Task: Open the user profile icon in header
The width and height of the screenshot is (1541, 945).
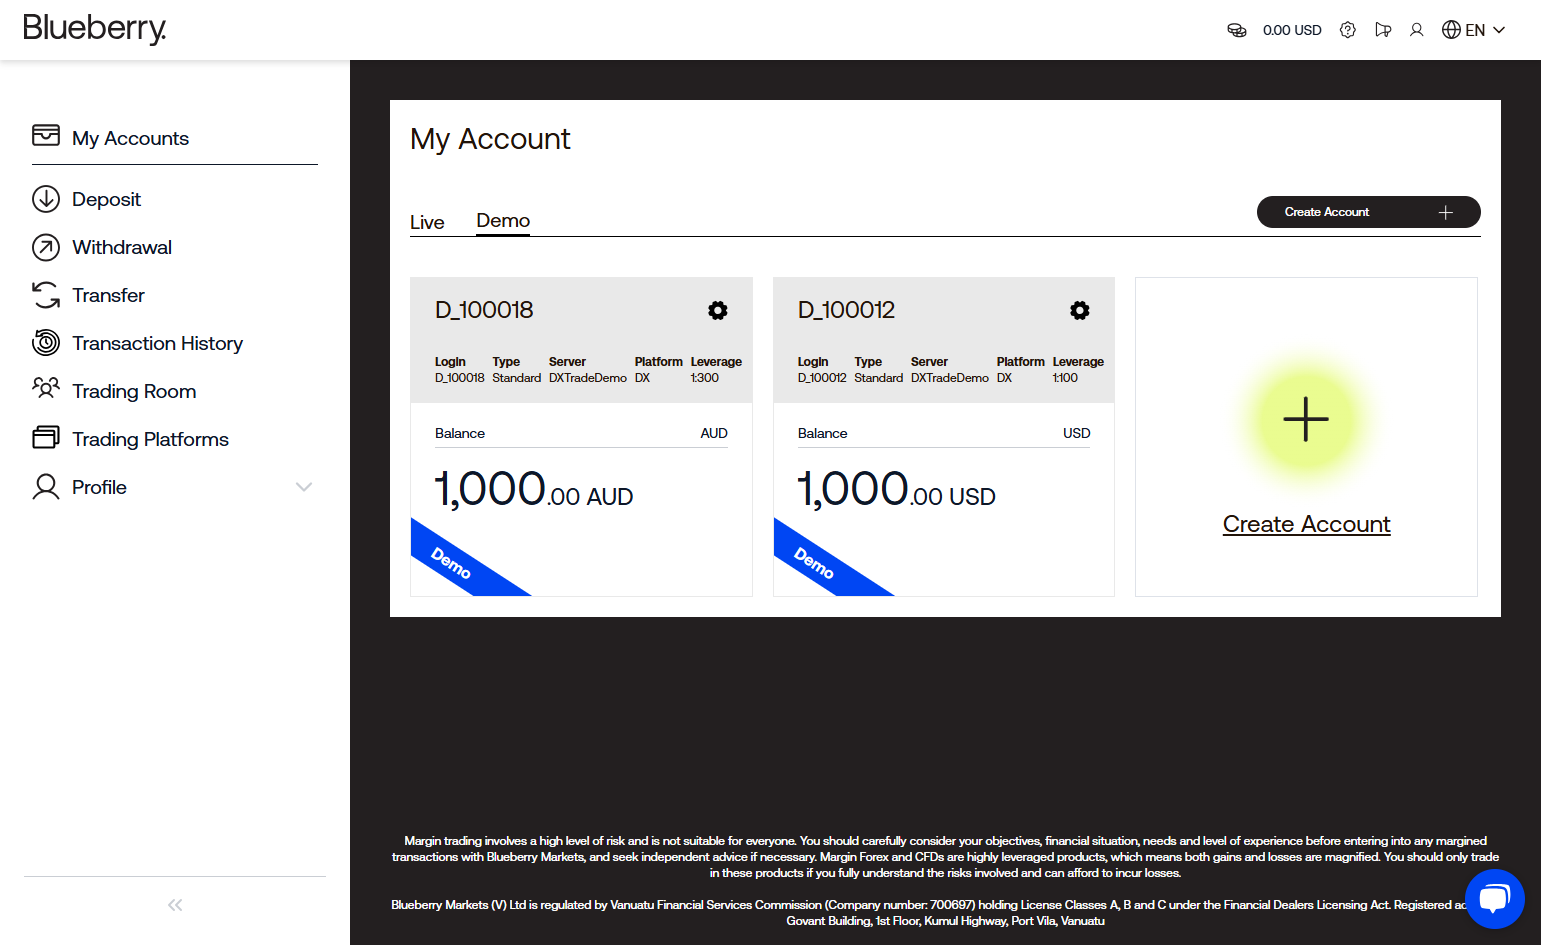Action: tap(1416, 30)
